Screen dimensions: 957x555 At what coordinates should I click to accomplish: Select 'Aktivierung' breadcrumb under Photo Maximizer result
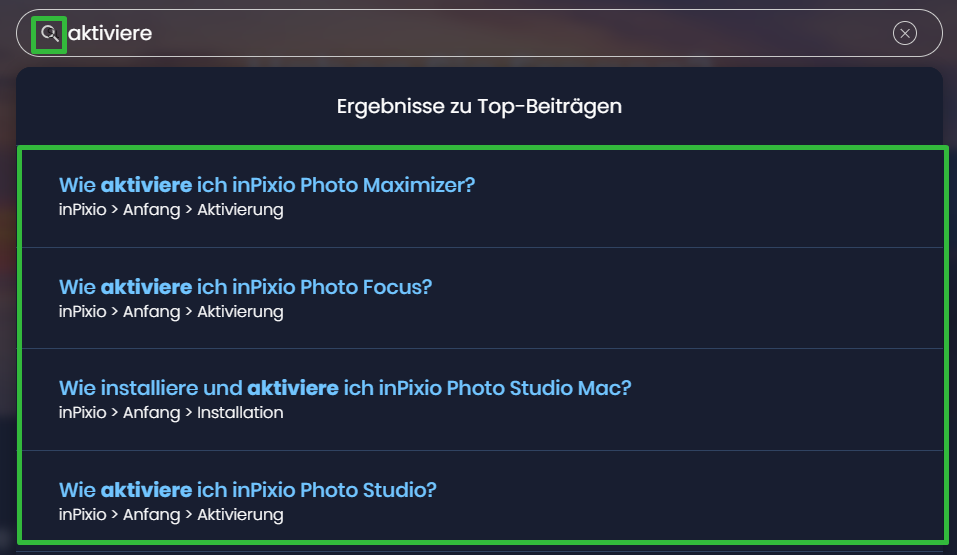(x=240, y=209)
